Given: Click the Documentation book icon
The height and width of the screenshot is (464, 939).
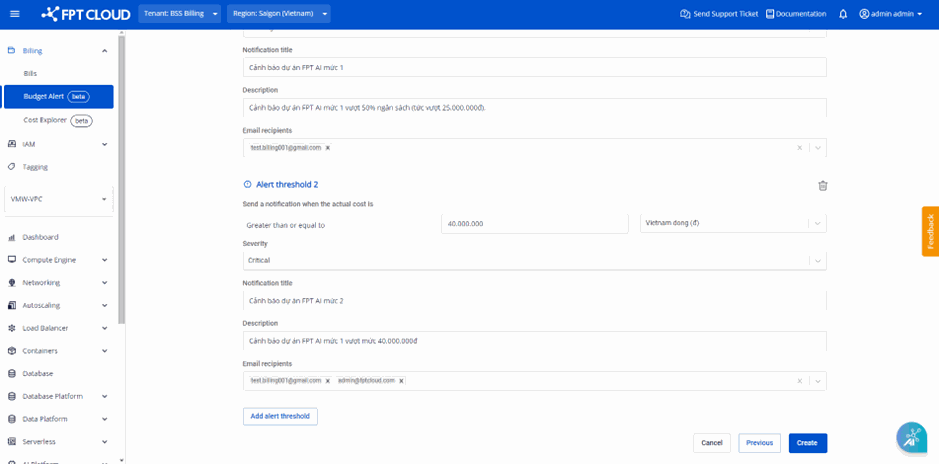Looking at the screenshot, I should point(770,14).
